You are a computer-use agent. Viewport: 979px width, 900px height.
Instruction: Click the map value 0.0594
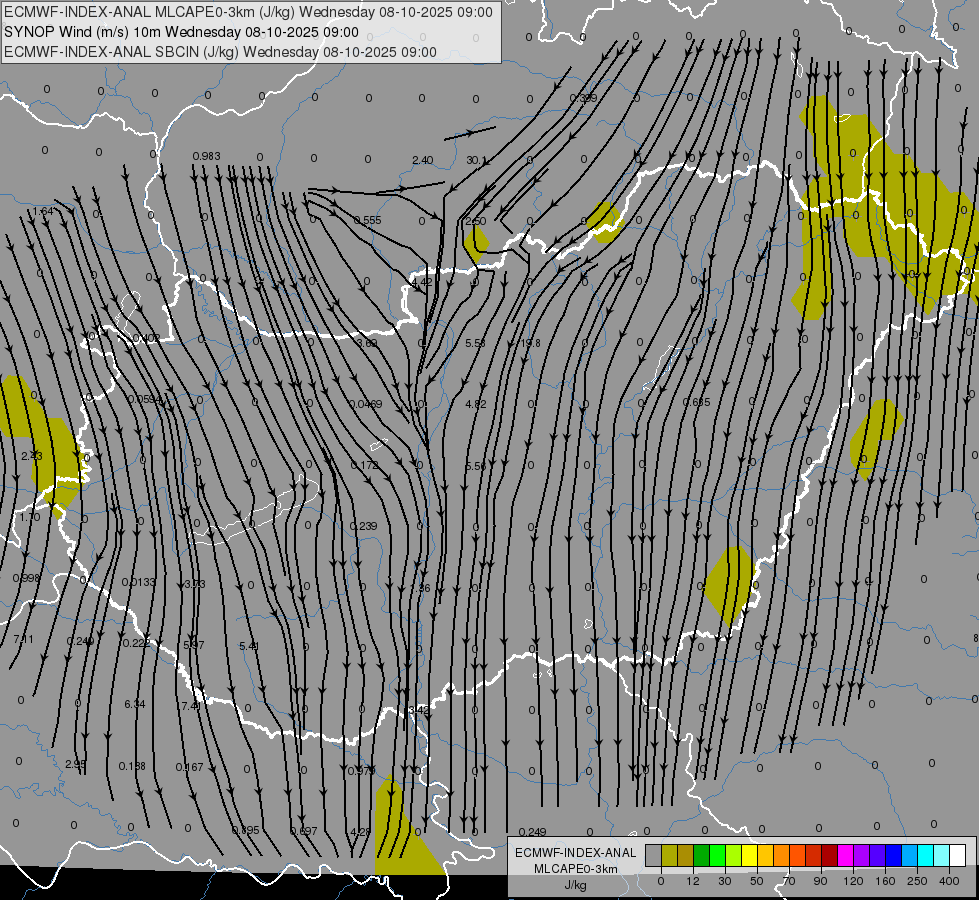click(x=145, y=399)
